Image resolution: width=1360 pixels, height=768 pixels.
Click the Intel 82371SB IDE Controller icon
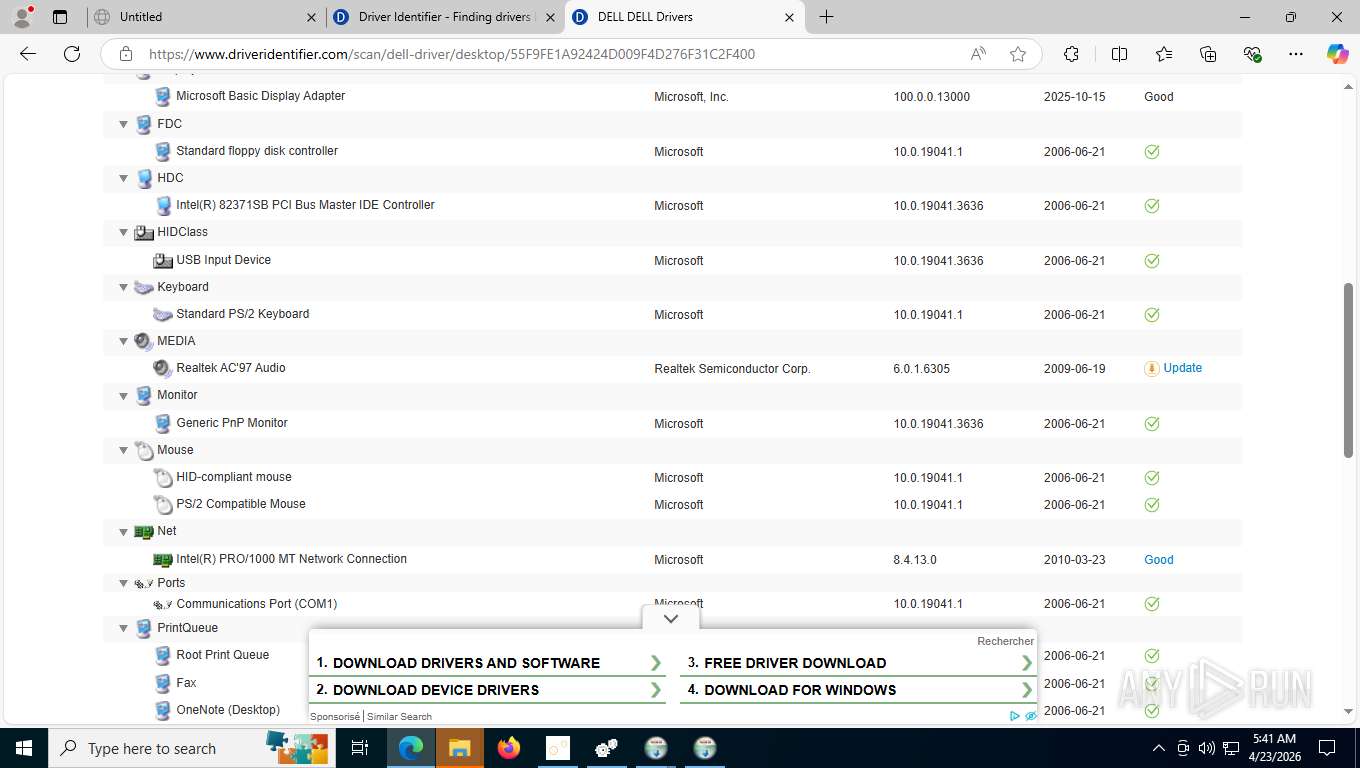pos(163,205)
